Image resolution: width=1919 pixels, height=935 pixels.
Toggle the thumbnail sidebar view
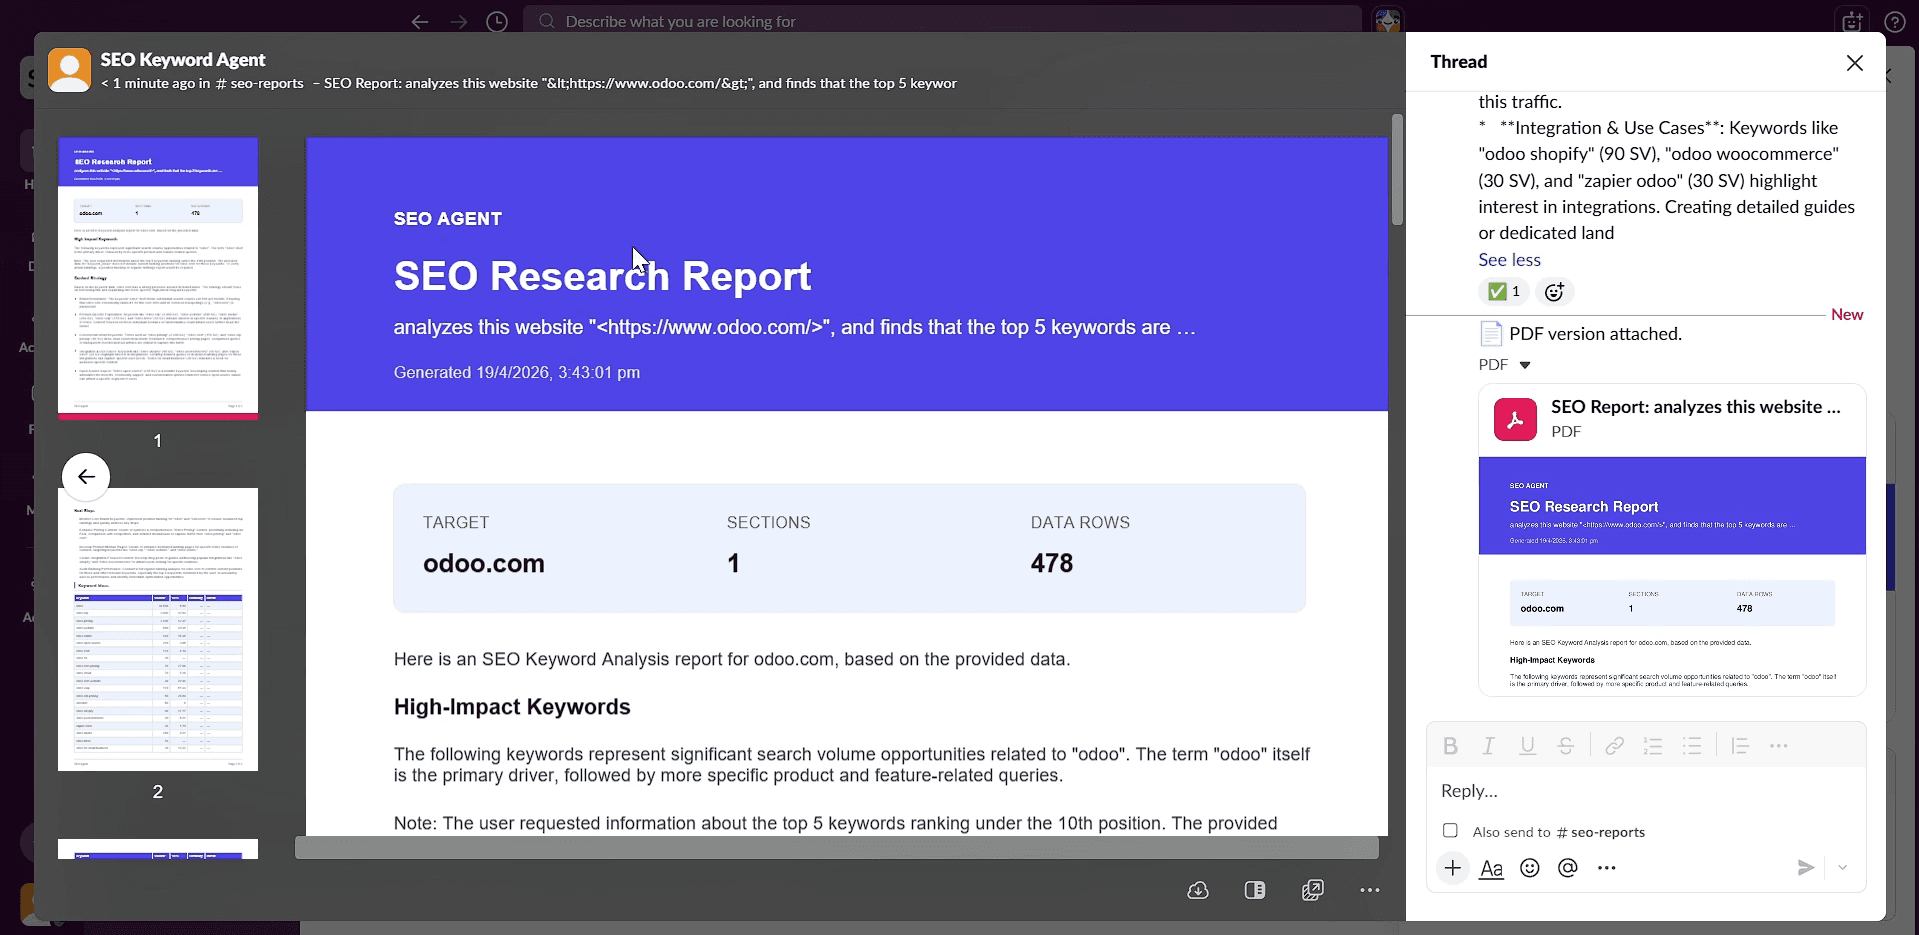[x=1255, y=890]
